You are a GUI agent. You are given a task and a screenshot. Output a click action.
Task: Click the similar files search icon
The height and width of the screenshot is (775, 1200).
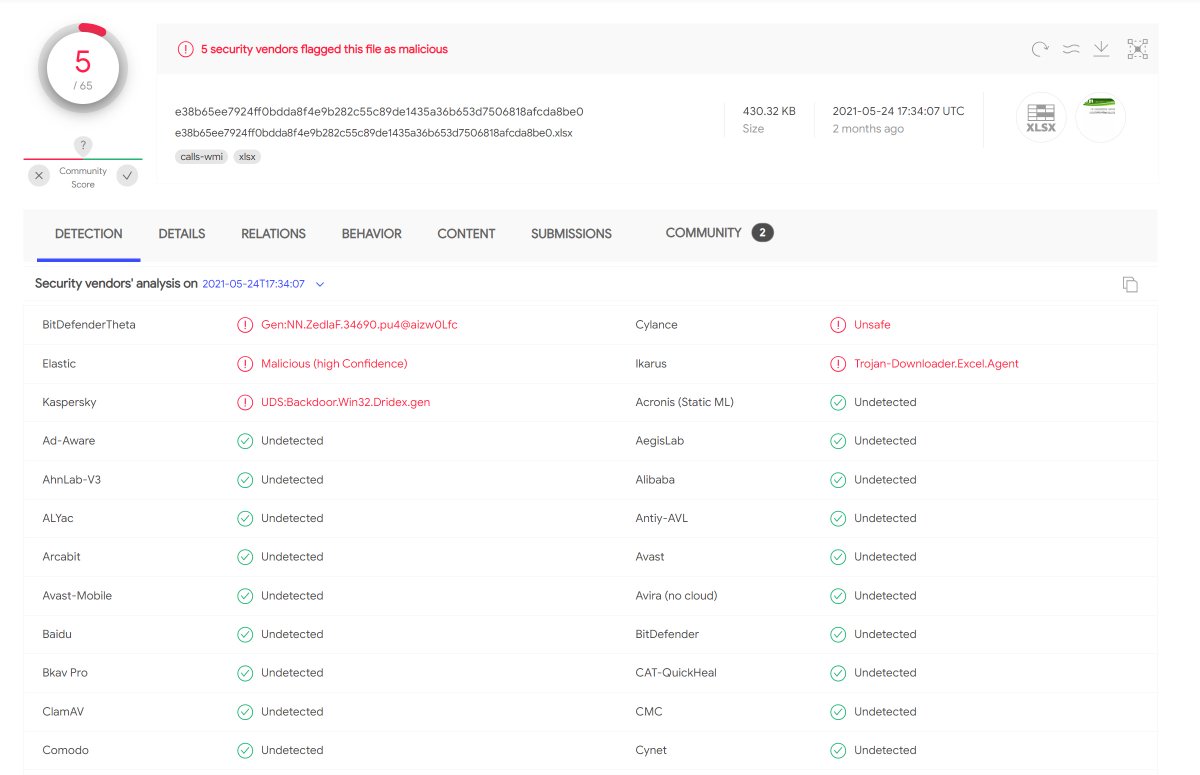click(1070, 49)
